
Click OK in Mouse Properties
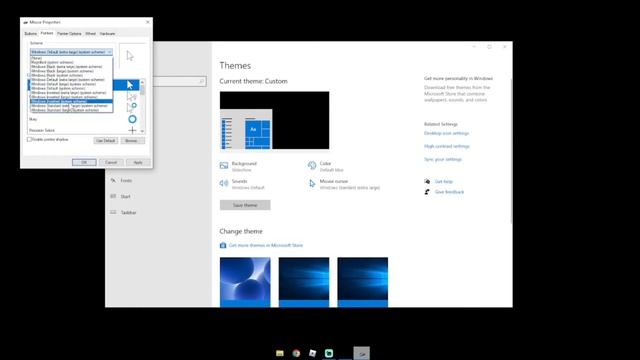(x=84, y=162)
